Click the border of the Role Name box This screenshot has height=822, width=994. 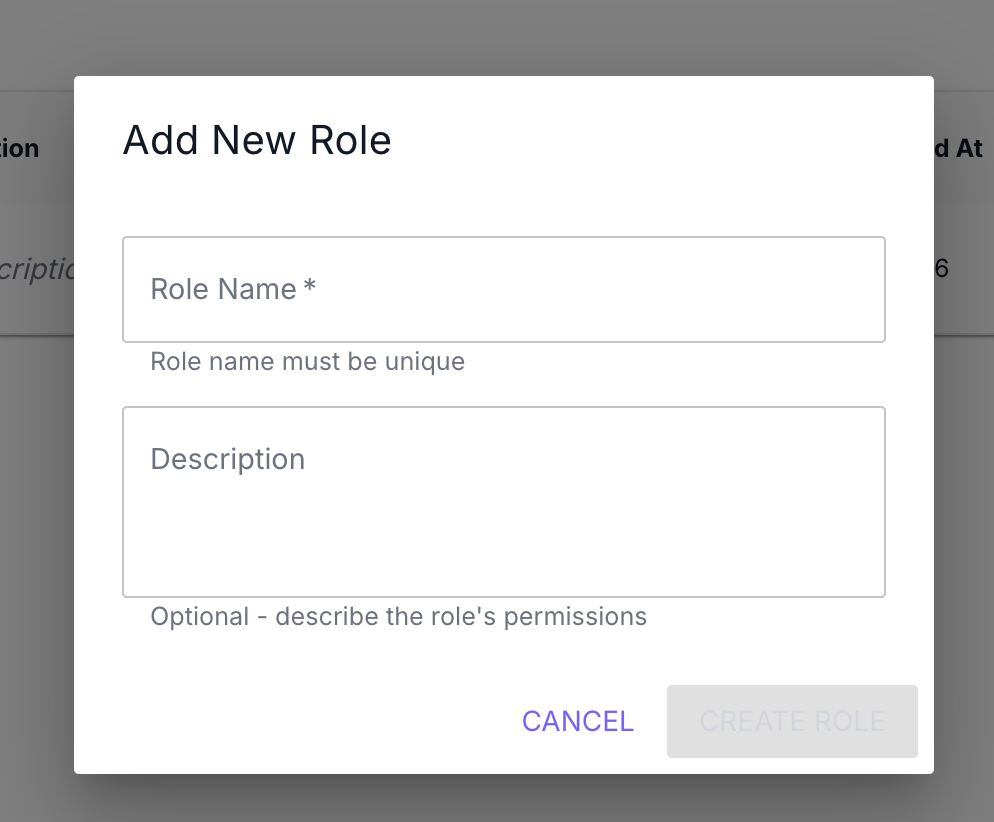click(503, 237)
